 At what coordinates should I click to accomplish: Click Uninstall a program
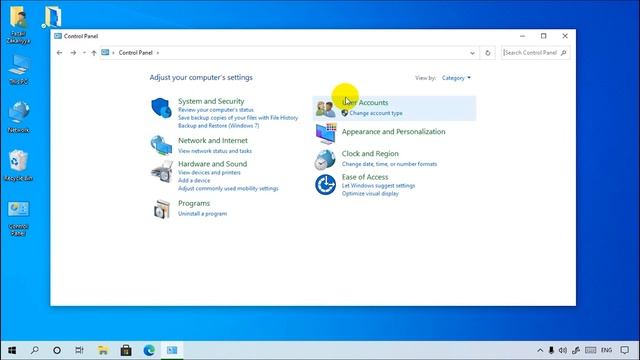coord(202,213)
